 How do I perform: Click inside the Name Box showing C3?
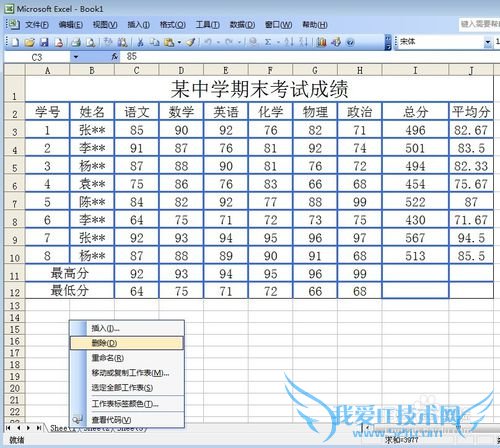[x=37, y=57]
